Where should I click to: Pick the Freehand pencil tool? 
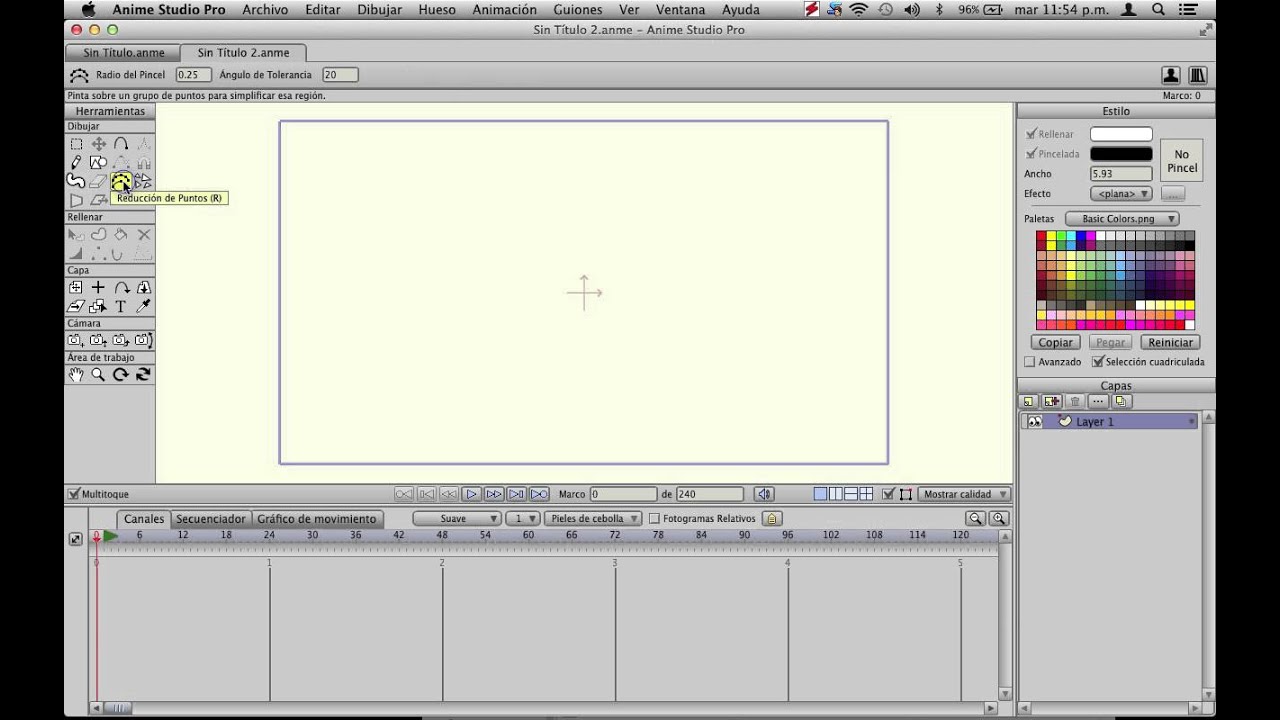coord(76,163)
